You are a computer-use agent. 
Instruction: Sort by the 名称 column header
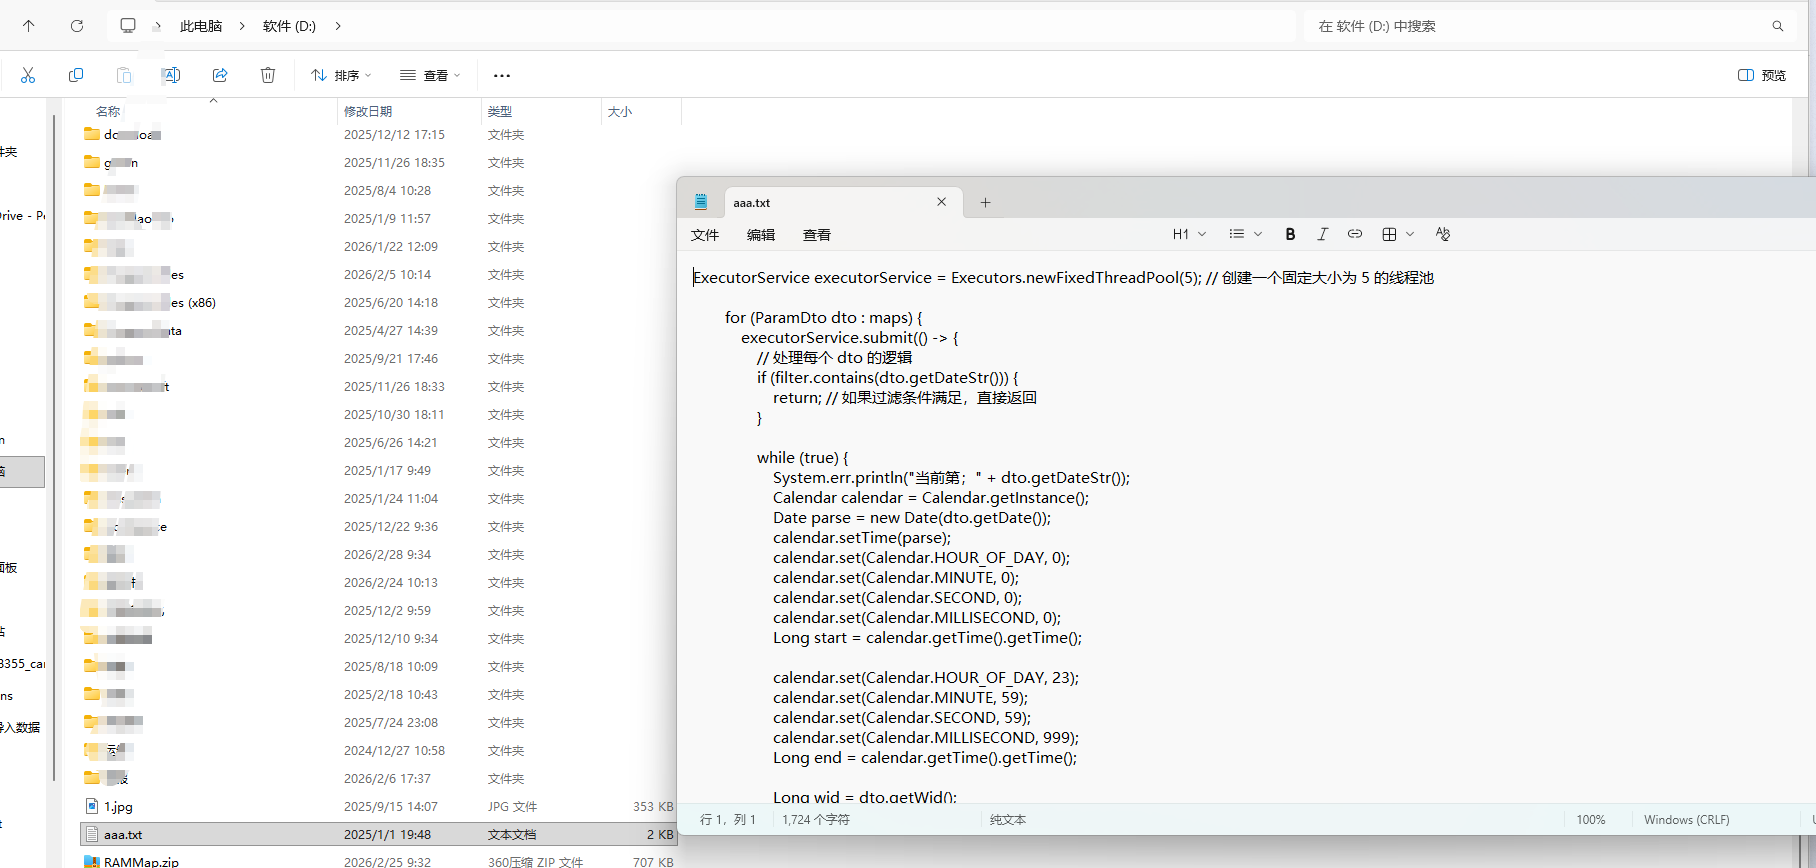pyautogui.click(x=108, y=111)
